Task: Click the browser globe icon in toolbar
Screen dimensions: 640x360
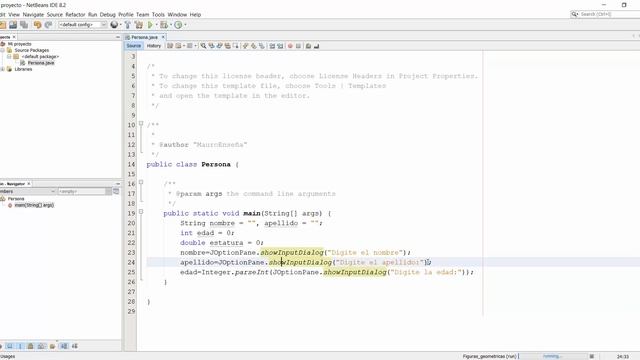Action: click(x=114, y=25)
